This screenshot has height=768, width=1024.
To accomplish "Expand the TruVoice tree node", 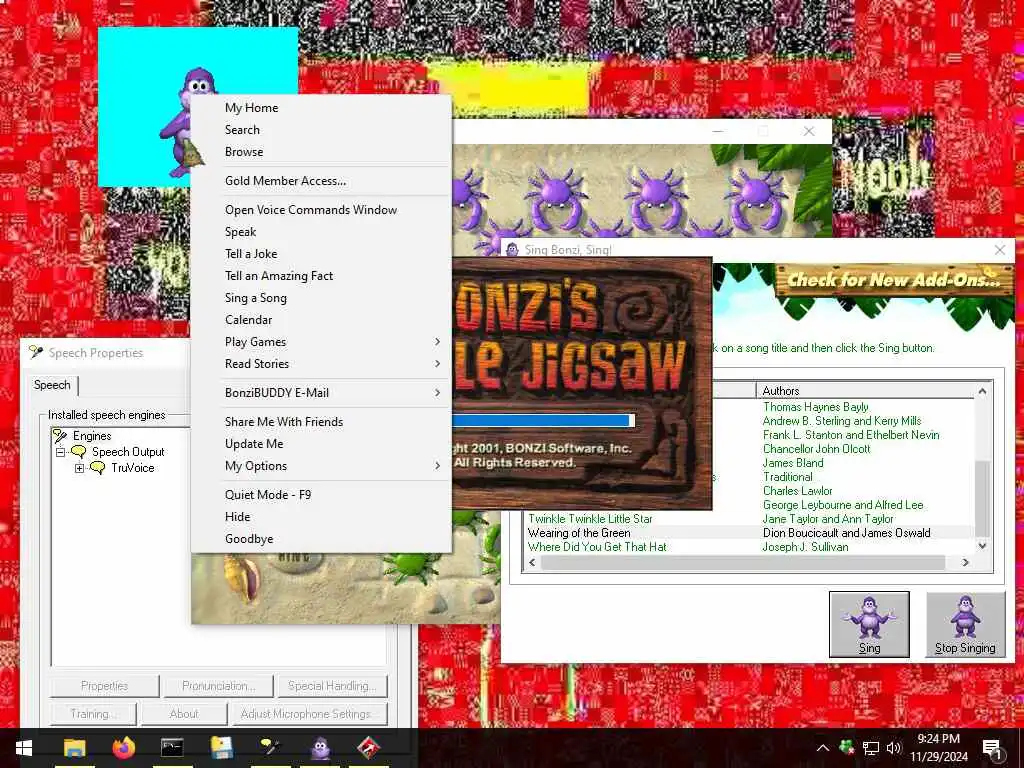I will pos(79,468).
